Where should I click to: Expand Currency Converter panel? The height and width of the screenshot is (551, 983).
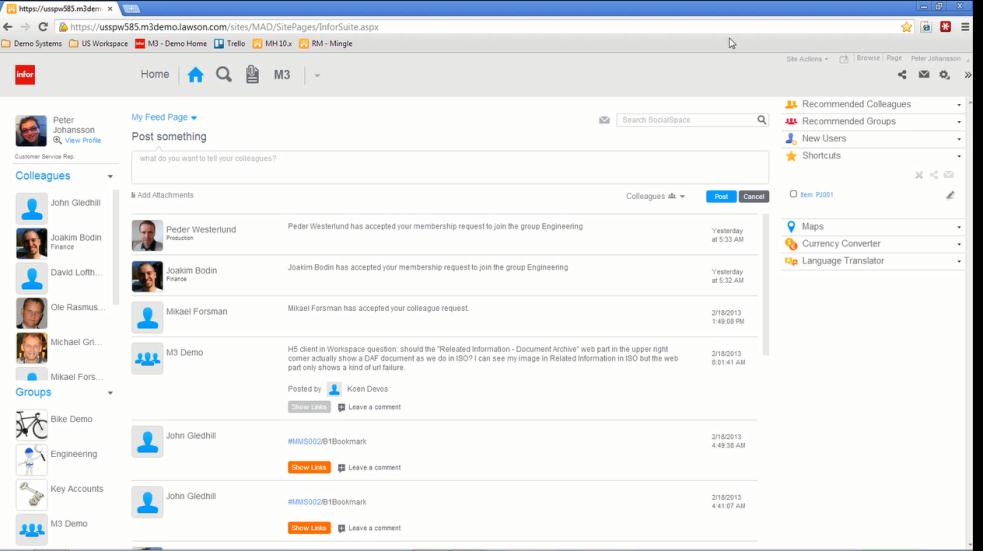click(x=873, y=243)
